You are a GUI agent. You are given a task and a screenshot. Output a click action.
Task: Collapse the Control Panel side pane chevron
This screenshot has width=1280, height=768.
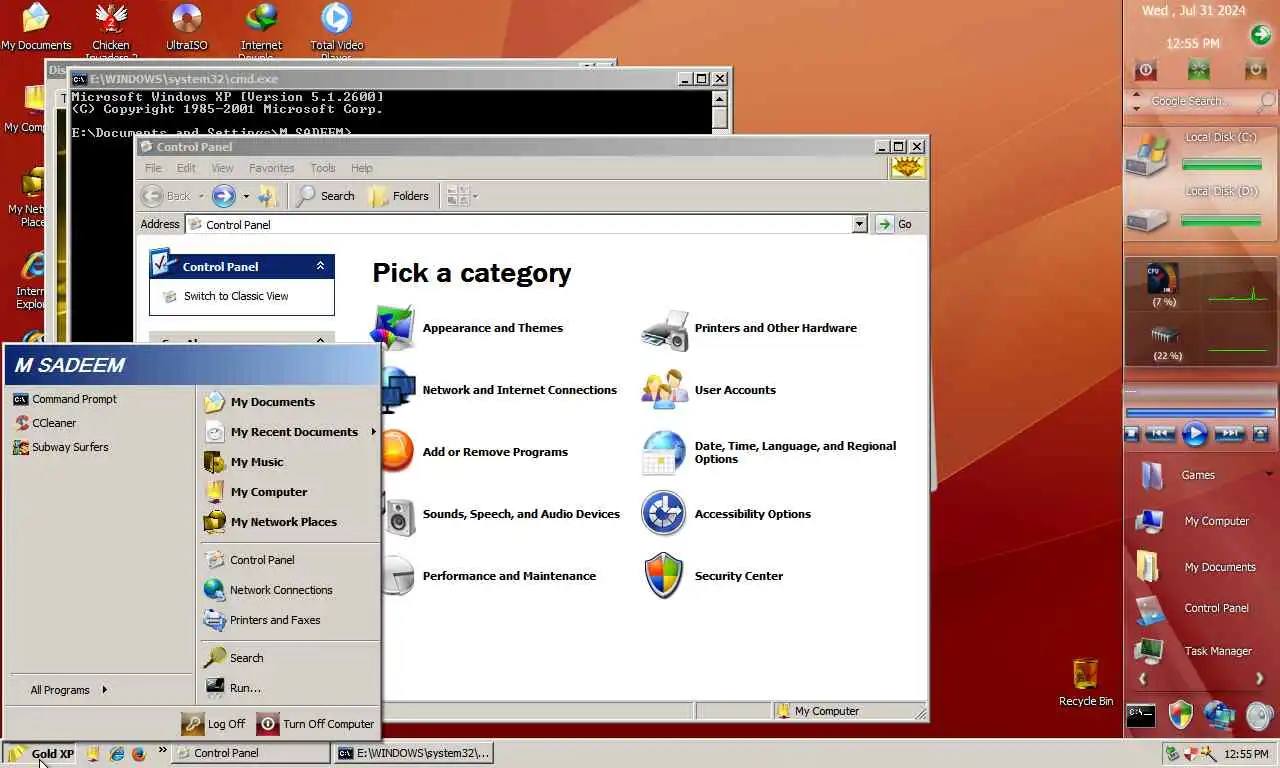click(x=320, y=266)
